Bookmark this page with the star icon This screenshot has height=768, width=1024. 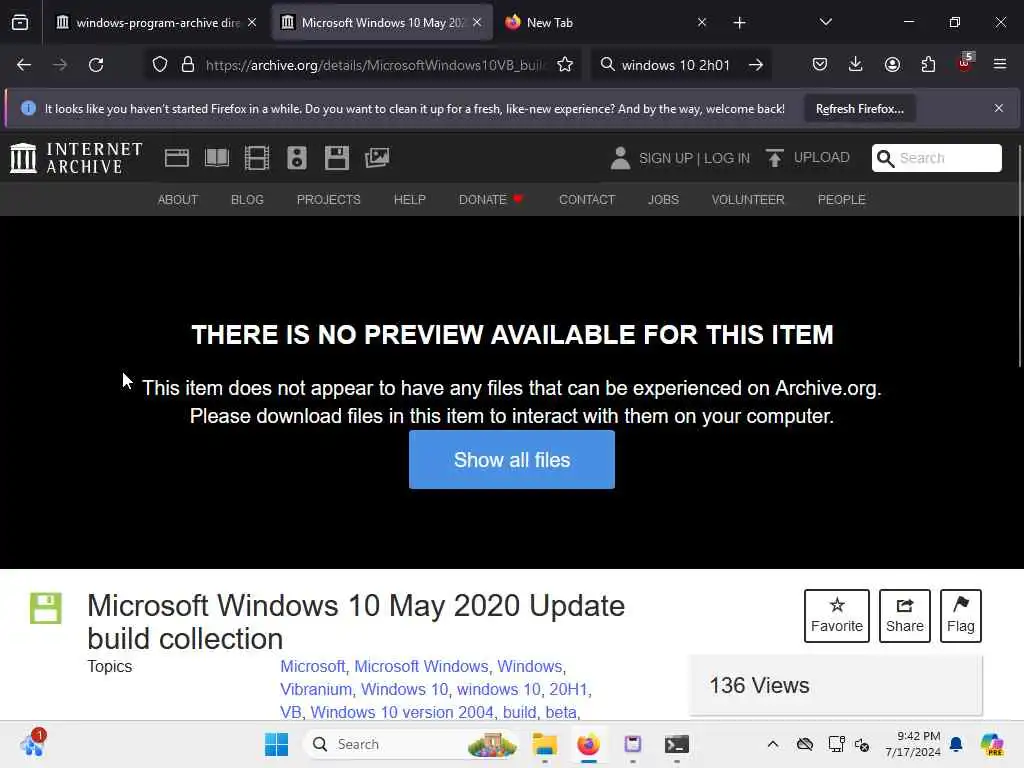click(565, 65)
